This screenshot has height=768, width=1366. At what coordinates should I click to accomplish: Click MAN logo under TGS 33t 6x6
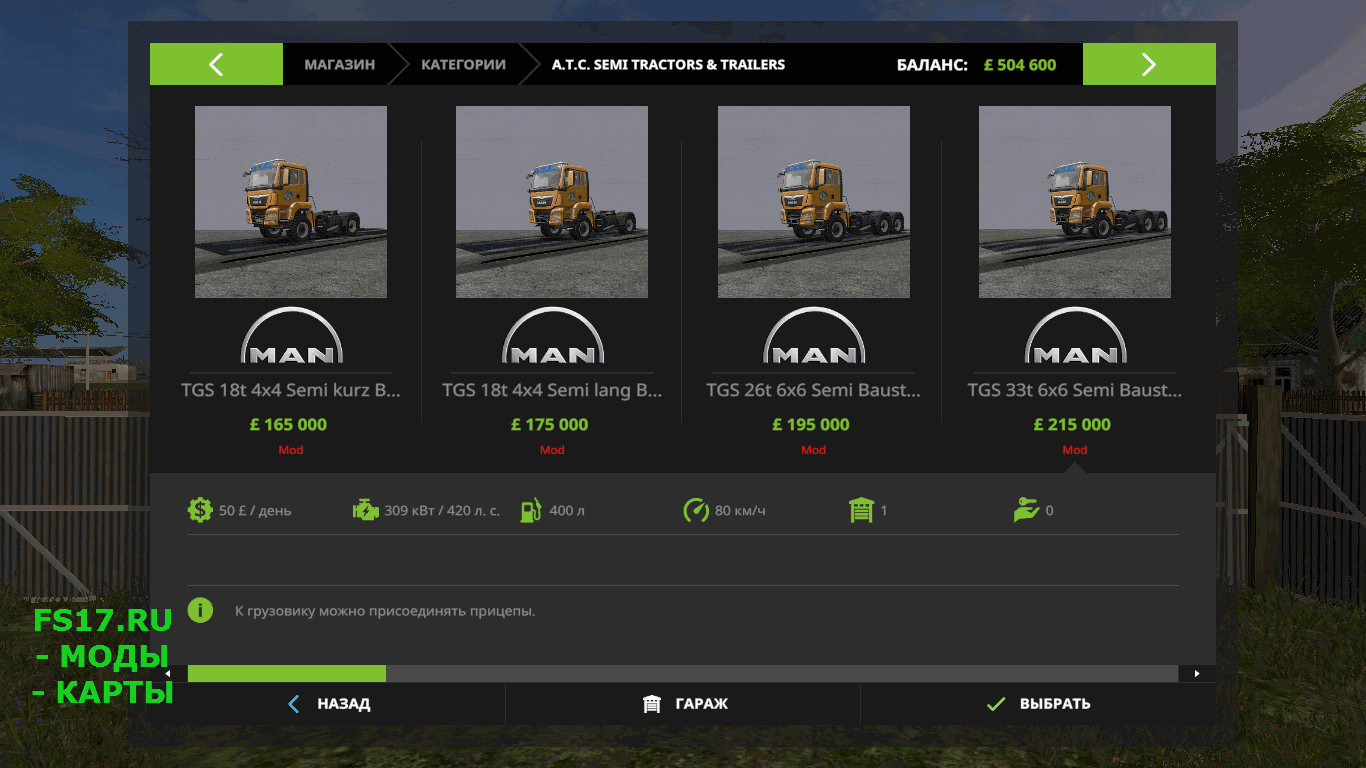click(x=1075, y=335)
